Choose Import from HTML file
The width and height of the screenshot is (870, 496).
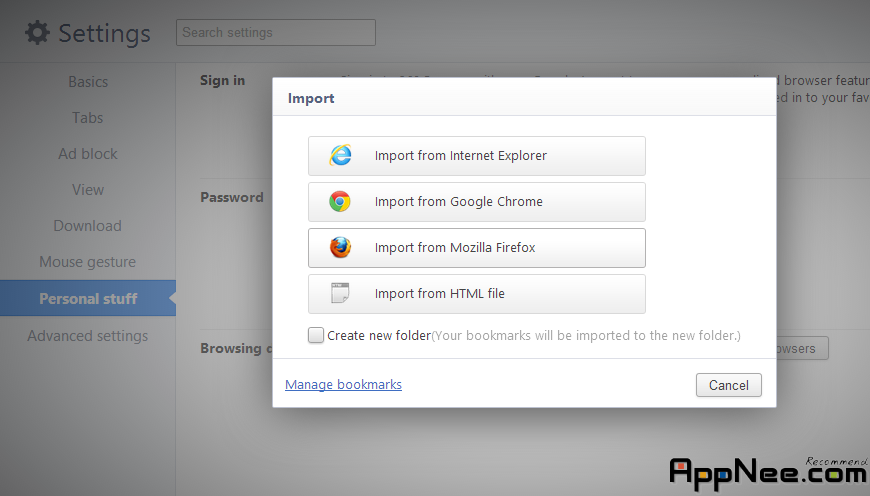coord(477,294)
